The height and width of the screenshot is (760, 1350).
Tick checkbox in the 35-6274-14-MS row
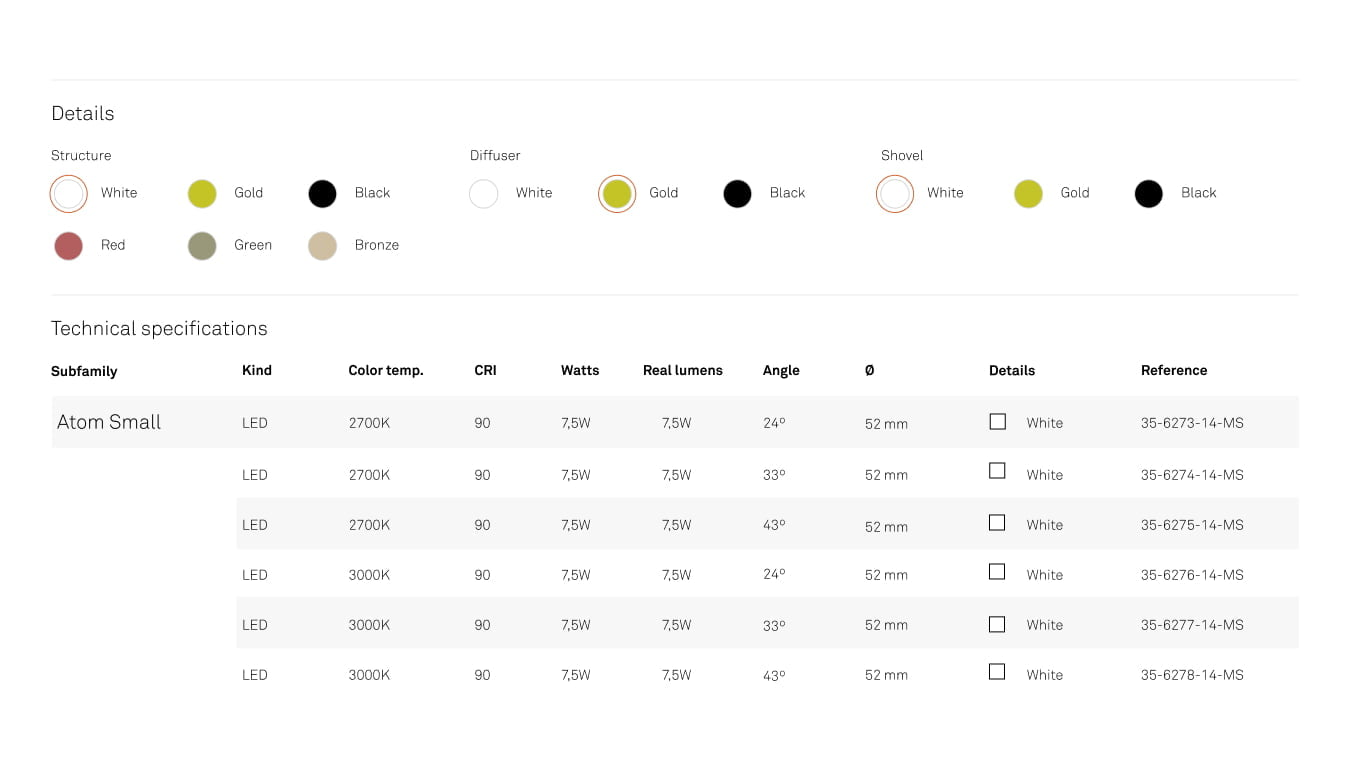click(997, 471)
